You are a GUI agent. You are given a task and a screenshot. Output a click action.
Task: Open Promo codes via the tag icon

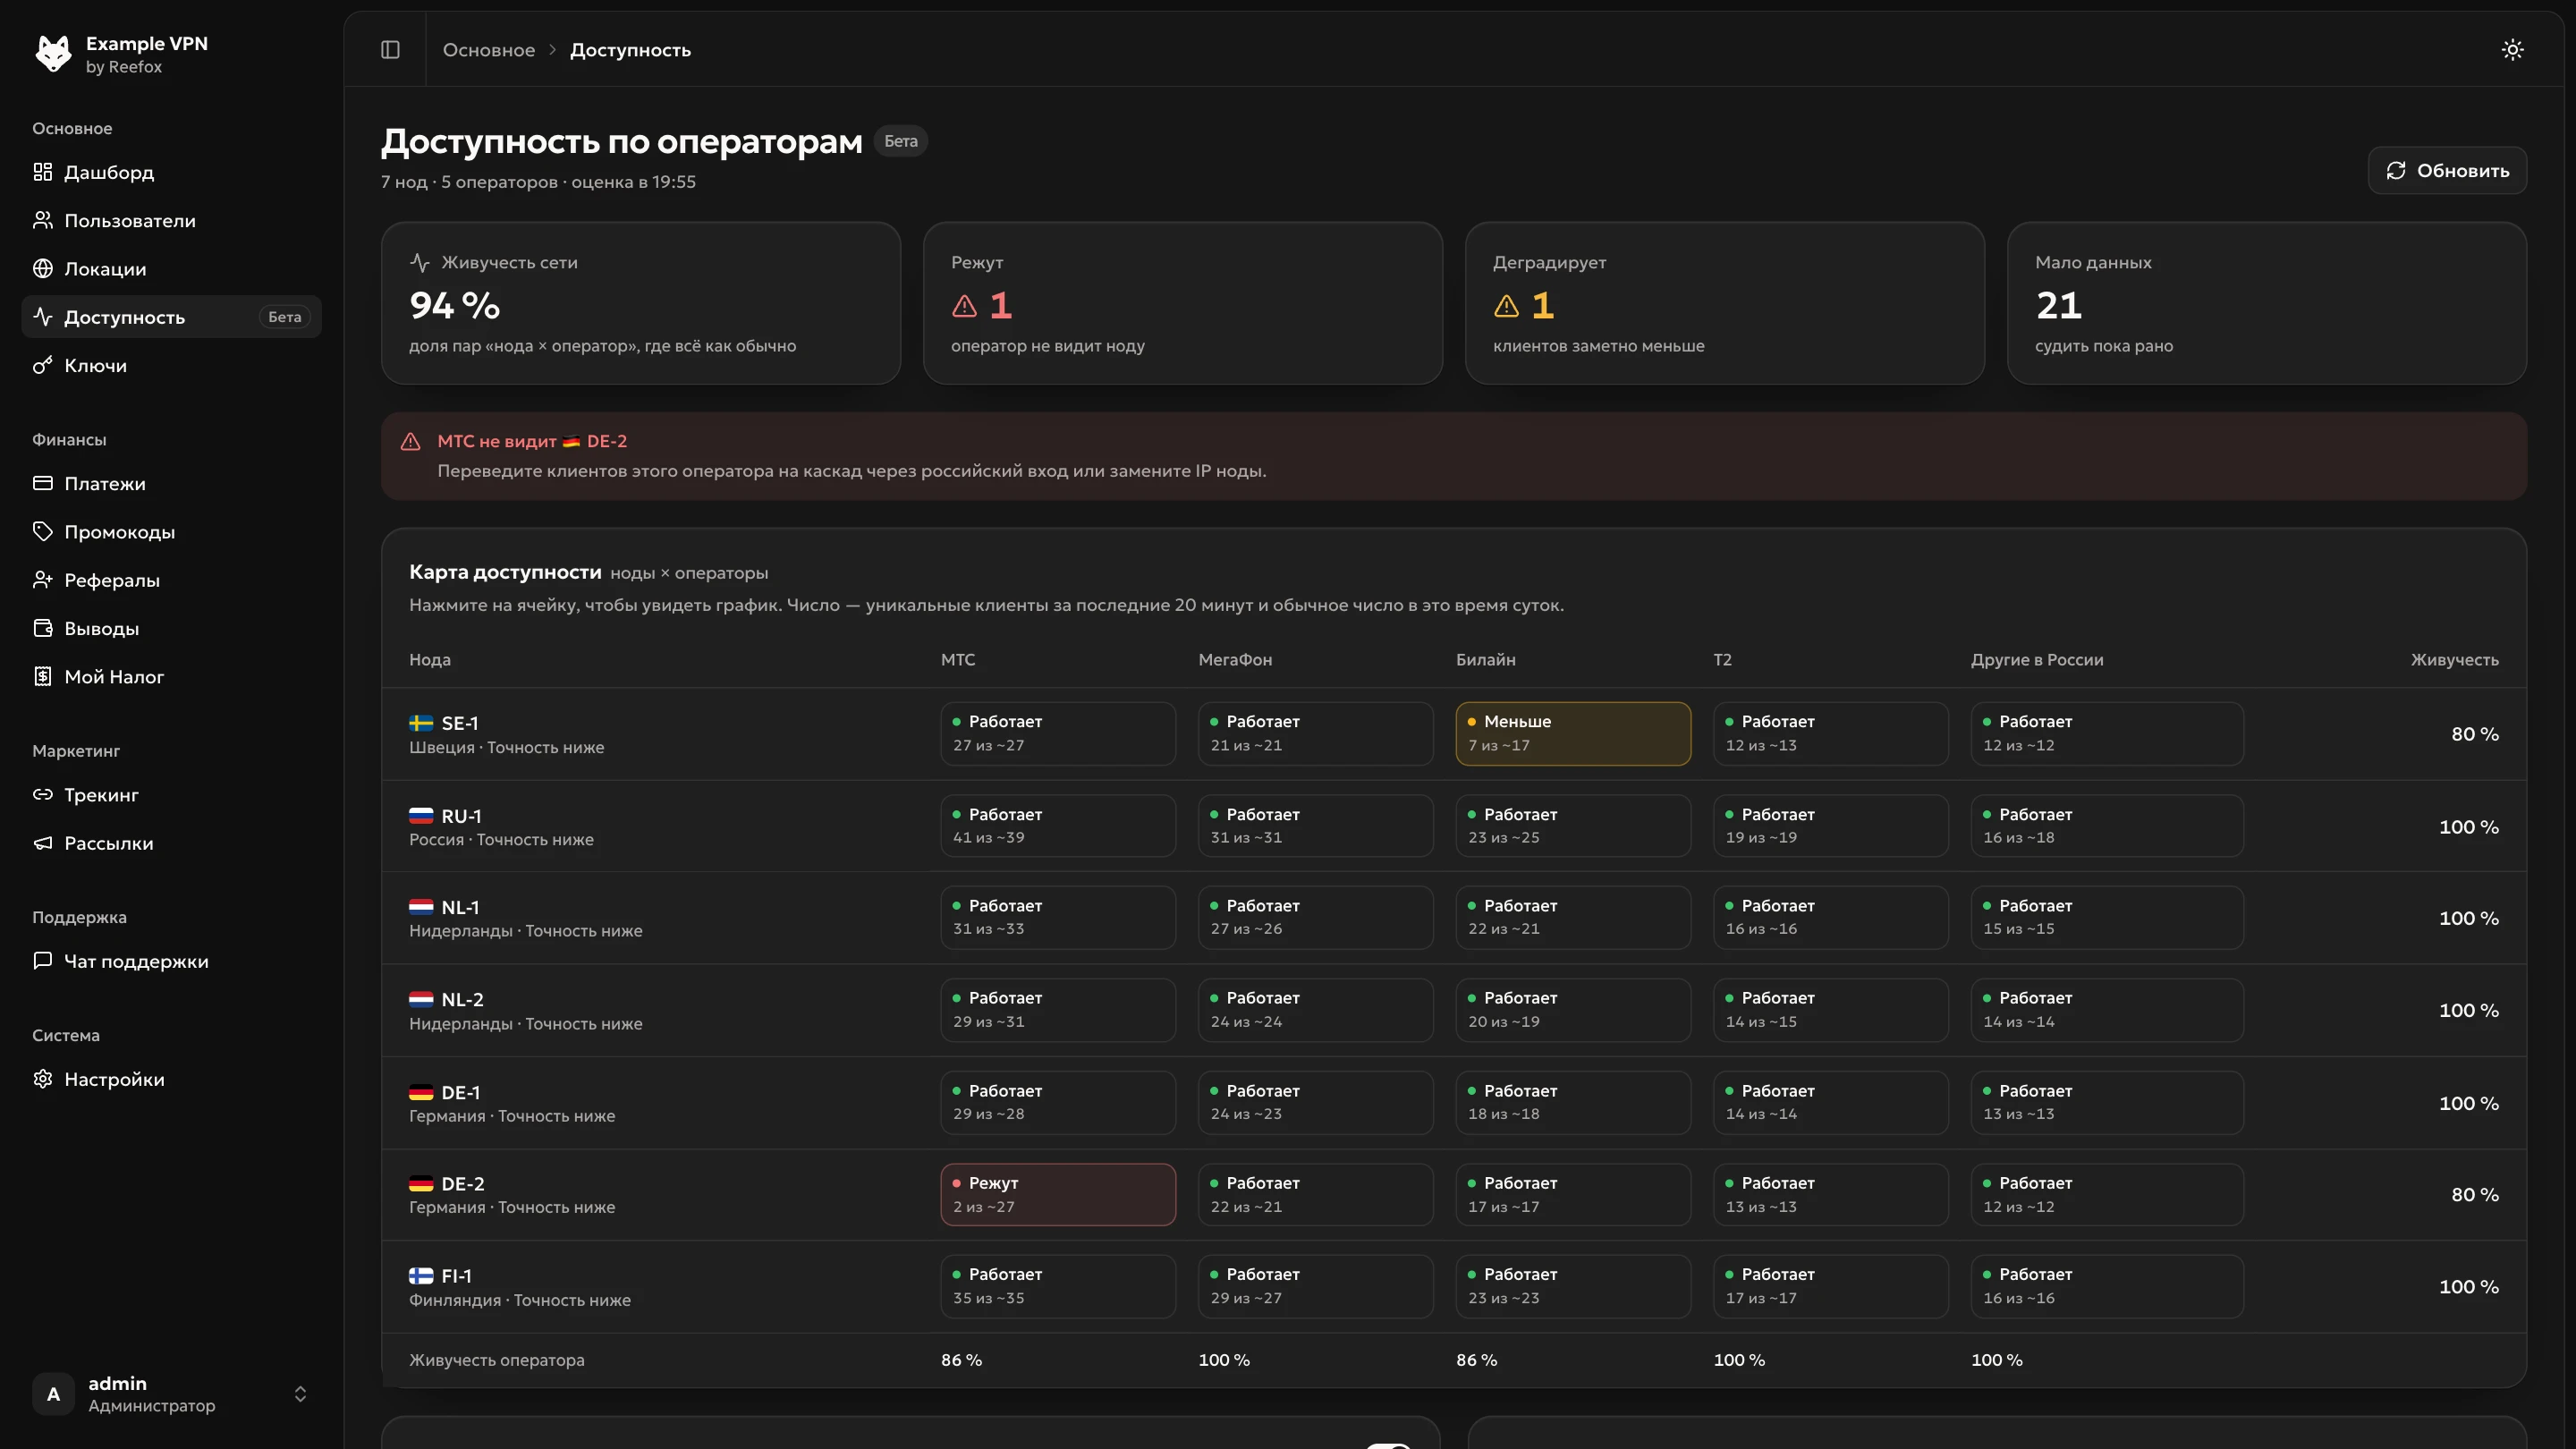(x=42, y=531)
